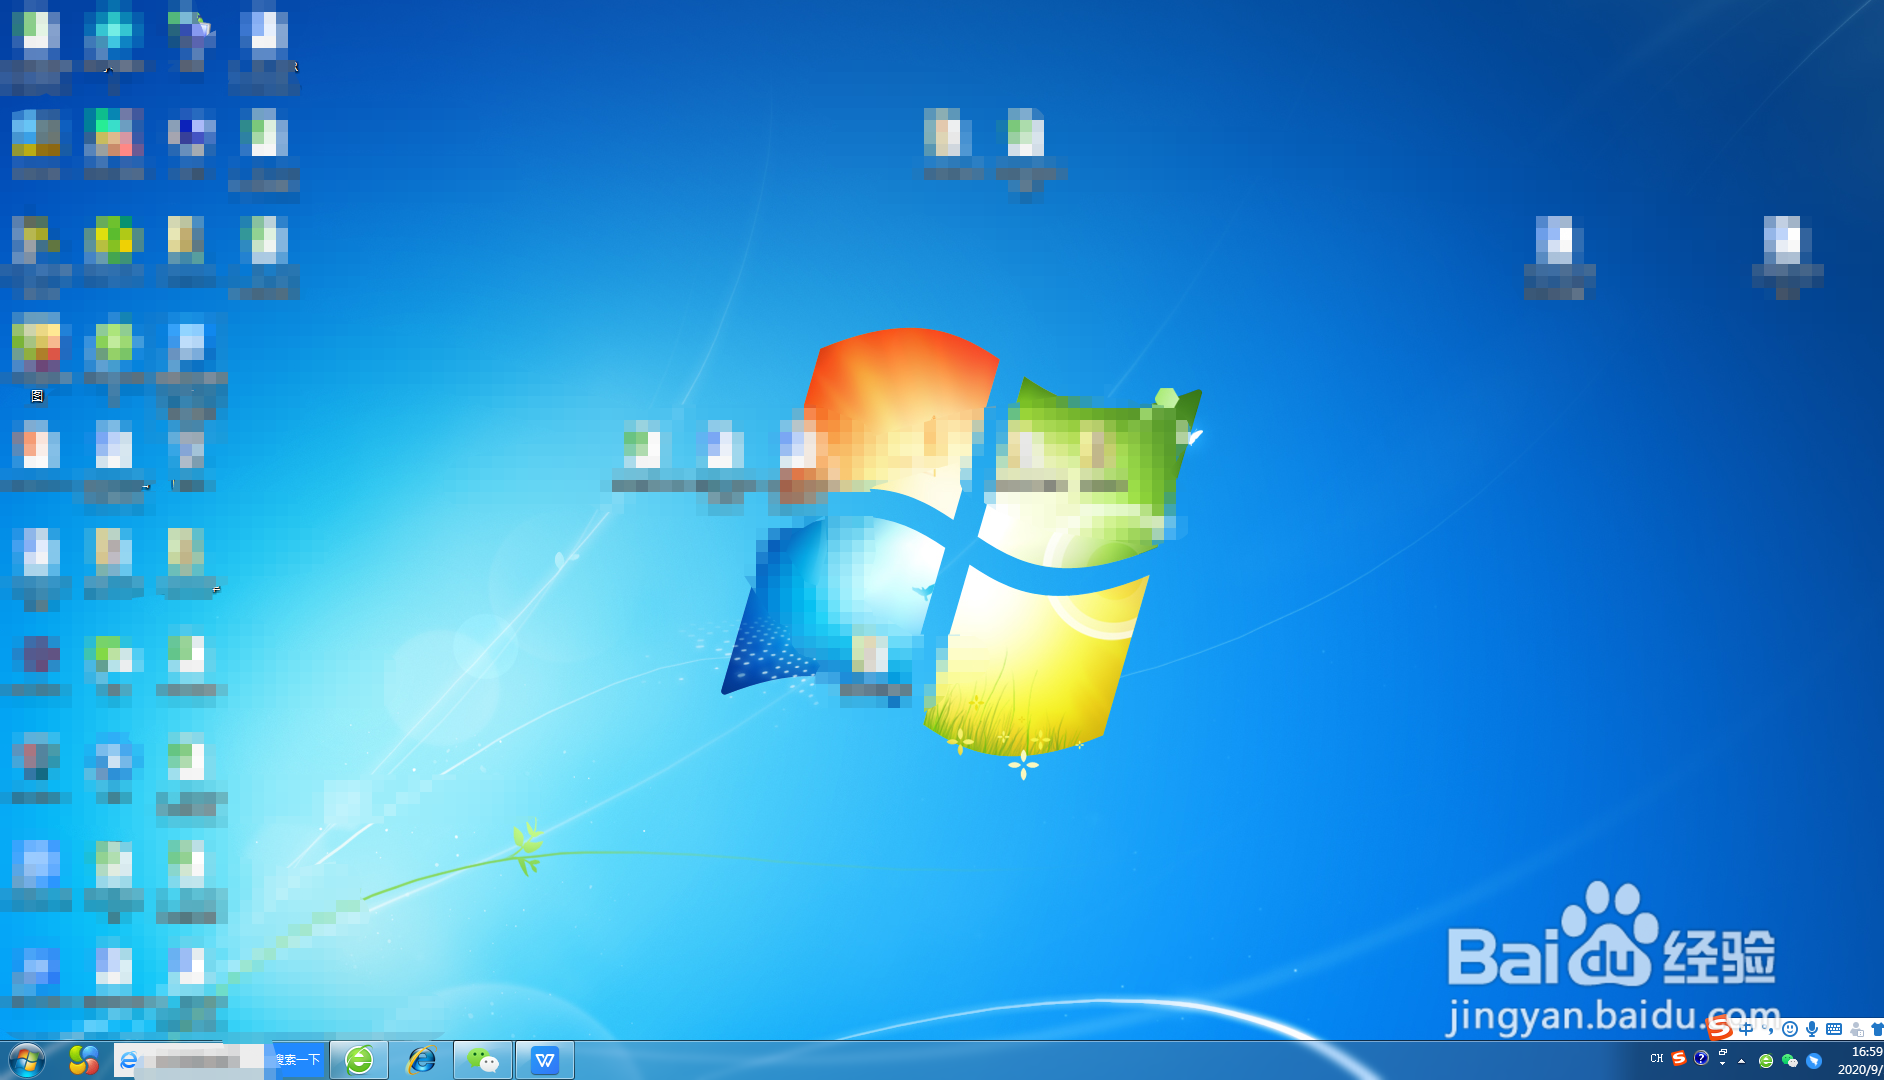1884x1080 pixels.
Task: Open the Windows Start menu orb
Action: 27,1059
